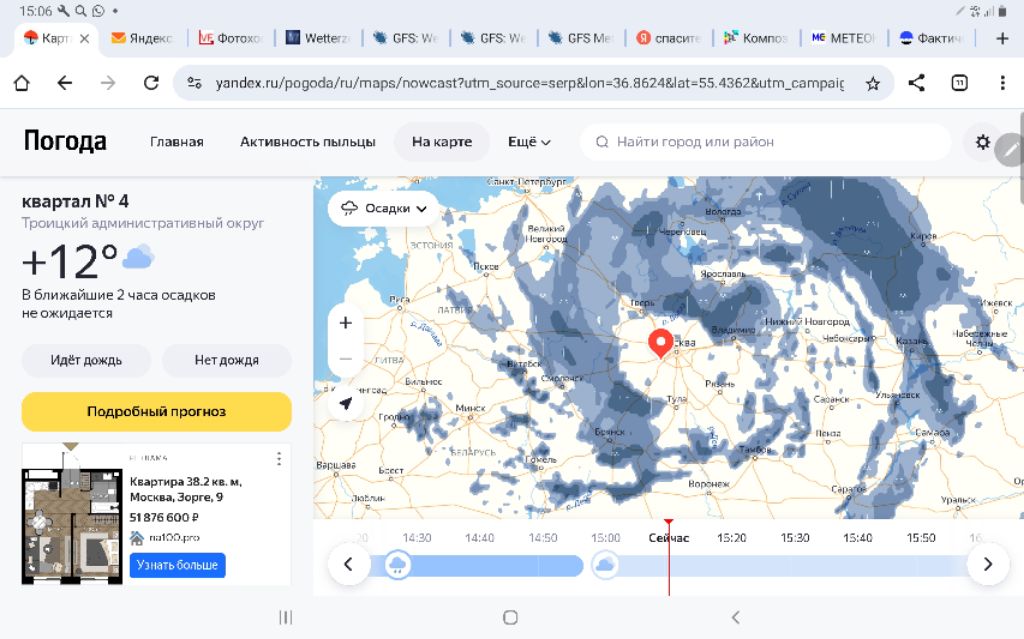This screenshot has height=639, width=1024.
Task: Open weather settings gear
Action: (x=982, y=142)
